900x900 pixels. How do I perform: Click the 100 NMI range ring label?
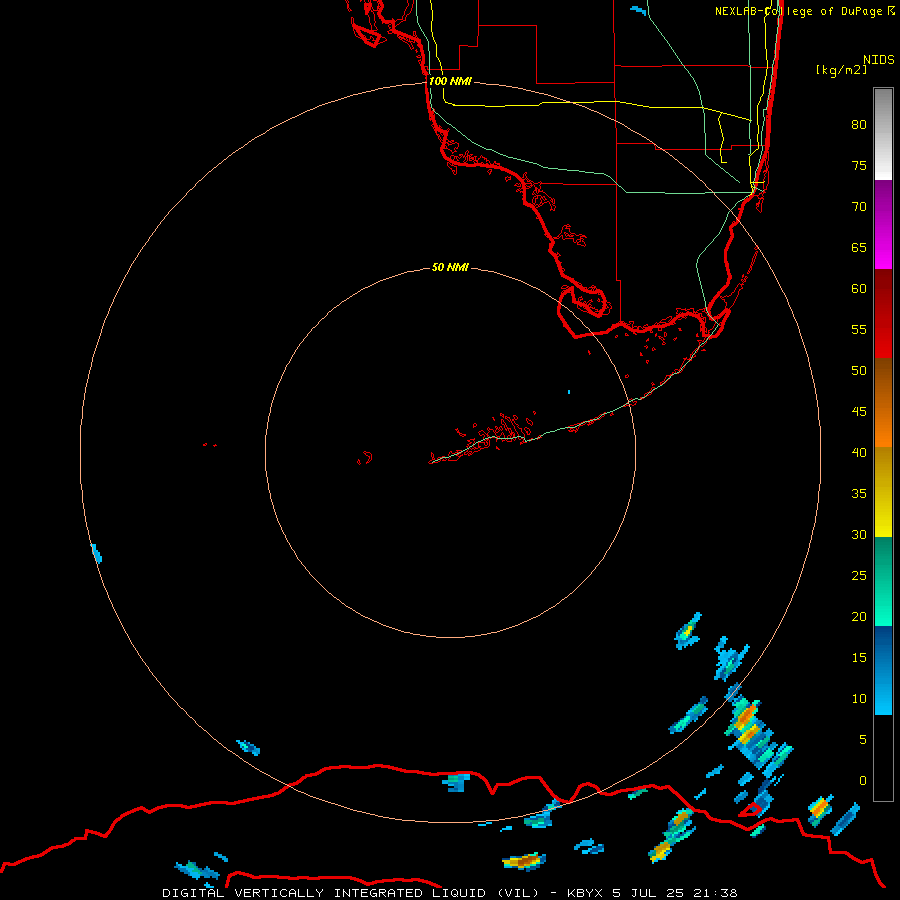450,81
